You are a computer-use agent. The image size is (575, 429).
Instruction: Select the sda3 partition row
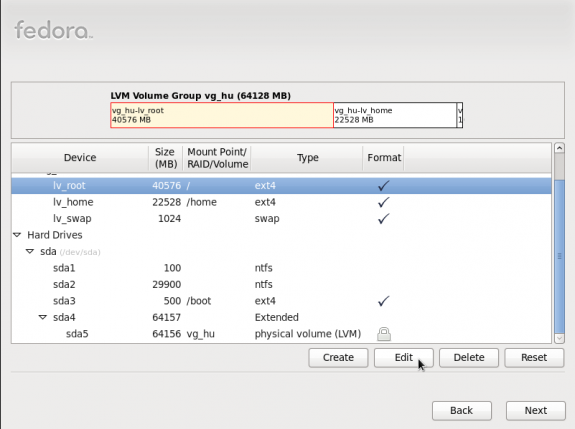[x=281, y=301]
